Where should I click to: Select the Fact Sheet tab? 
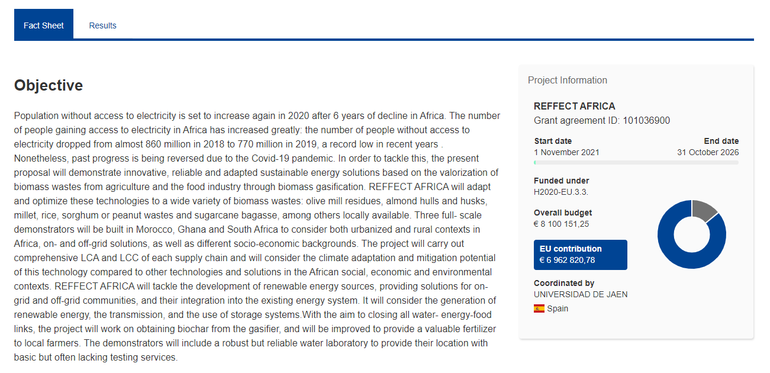(44, 26)
